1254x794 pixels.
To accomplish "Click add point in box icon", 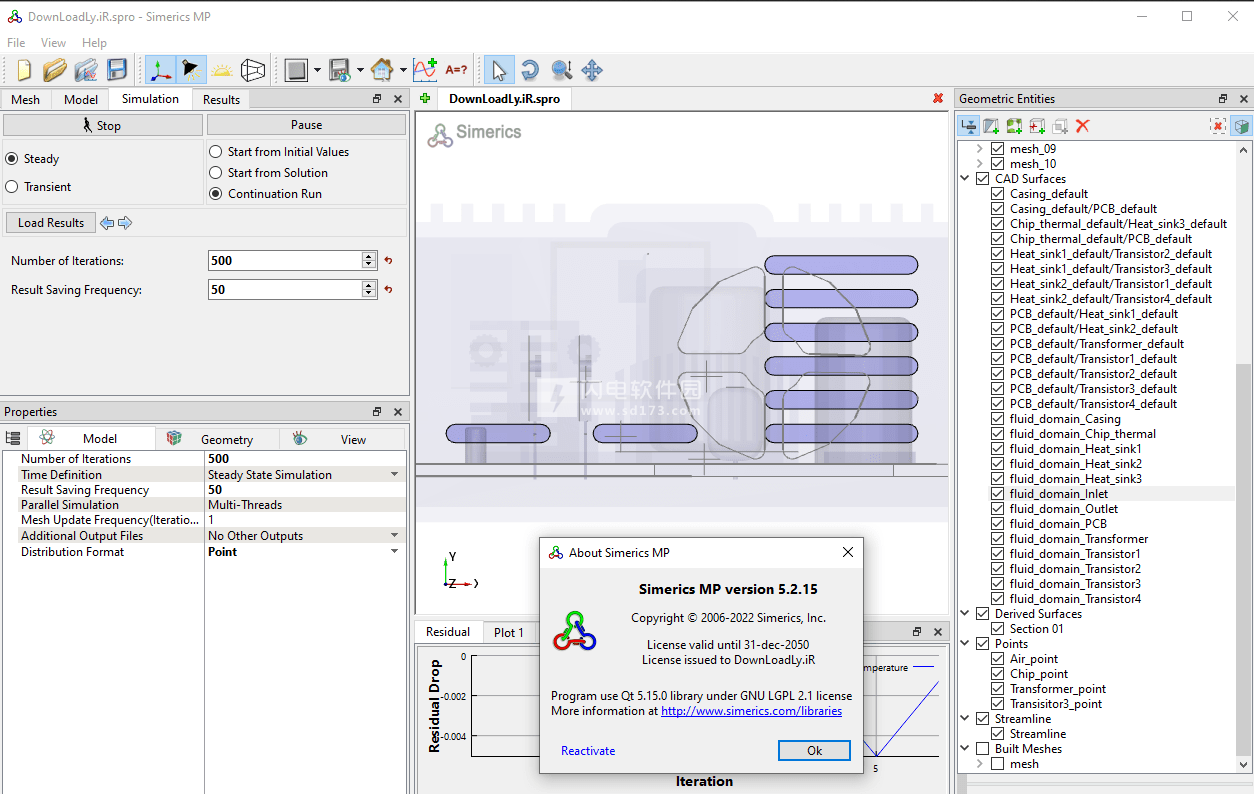I will [x=1037, y=126].
